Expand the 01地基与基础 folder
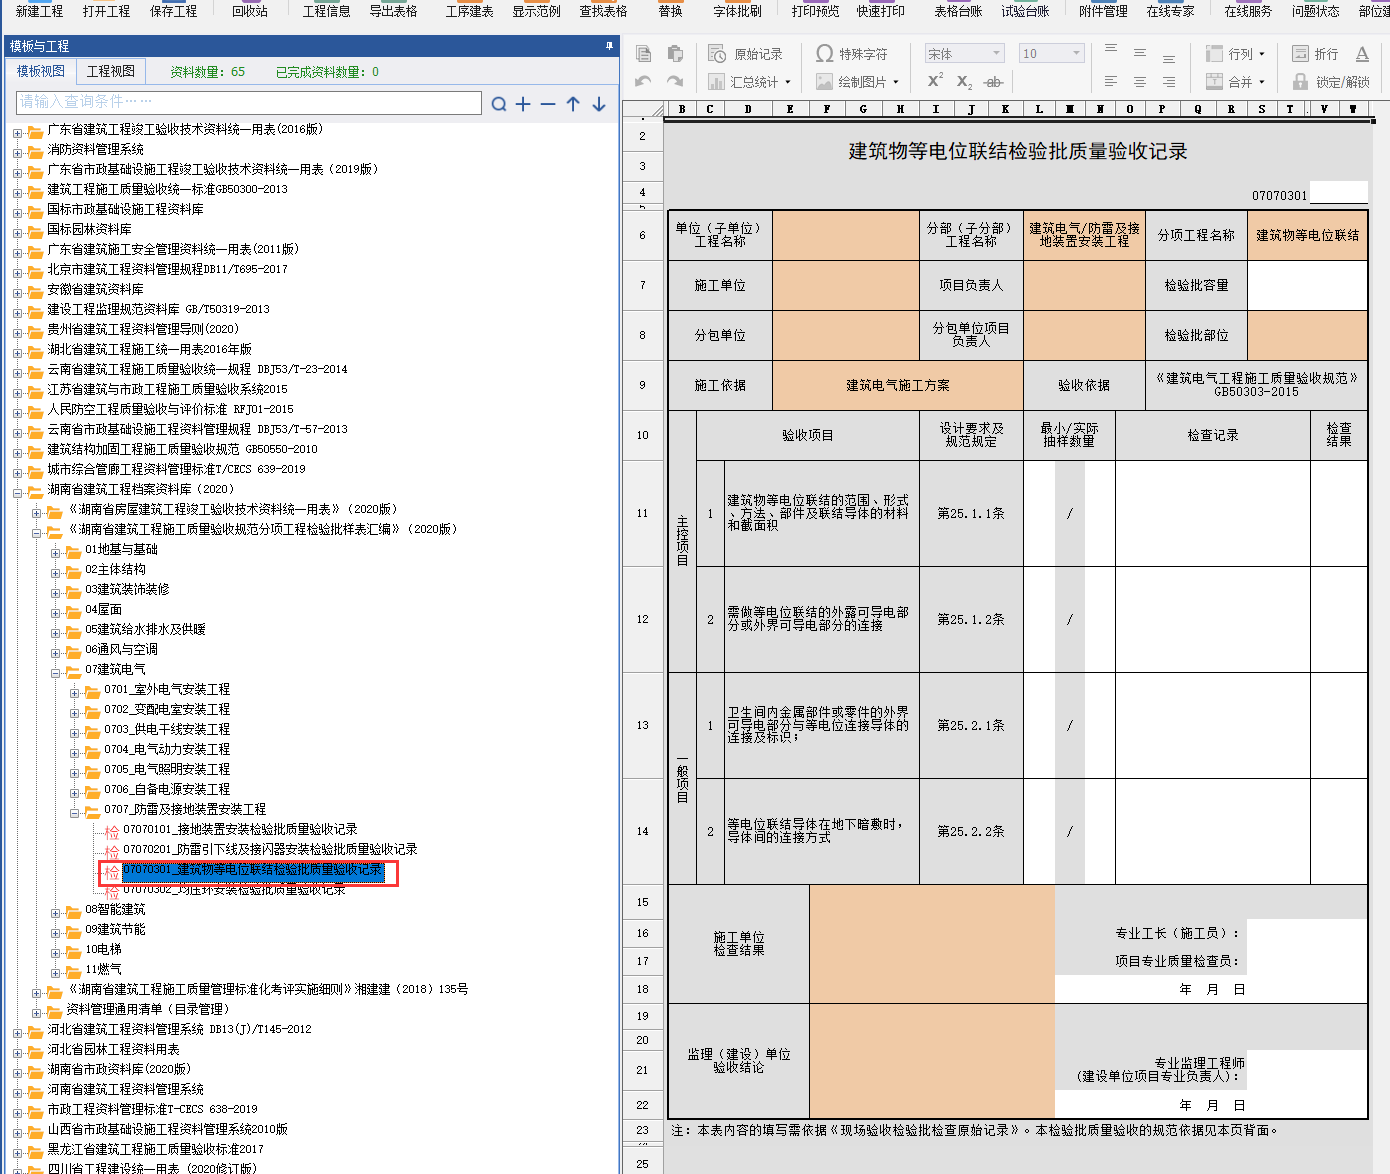1390x1174 pixels. point(56,552)
